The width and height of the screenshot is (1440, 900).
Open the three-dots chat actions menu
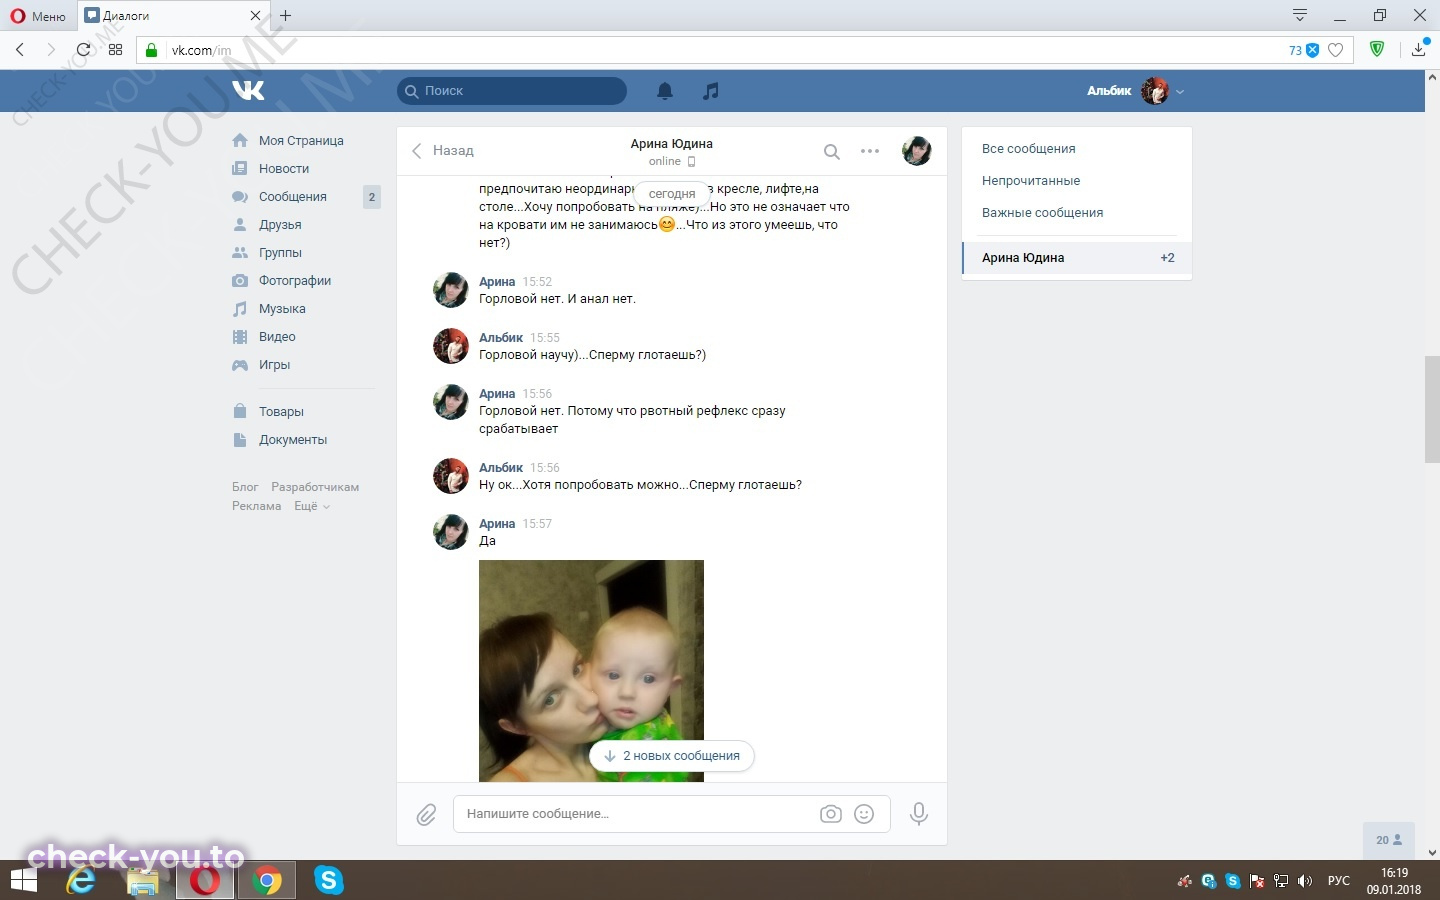pos(870,152)
